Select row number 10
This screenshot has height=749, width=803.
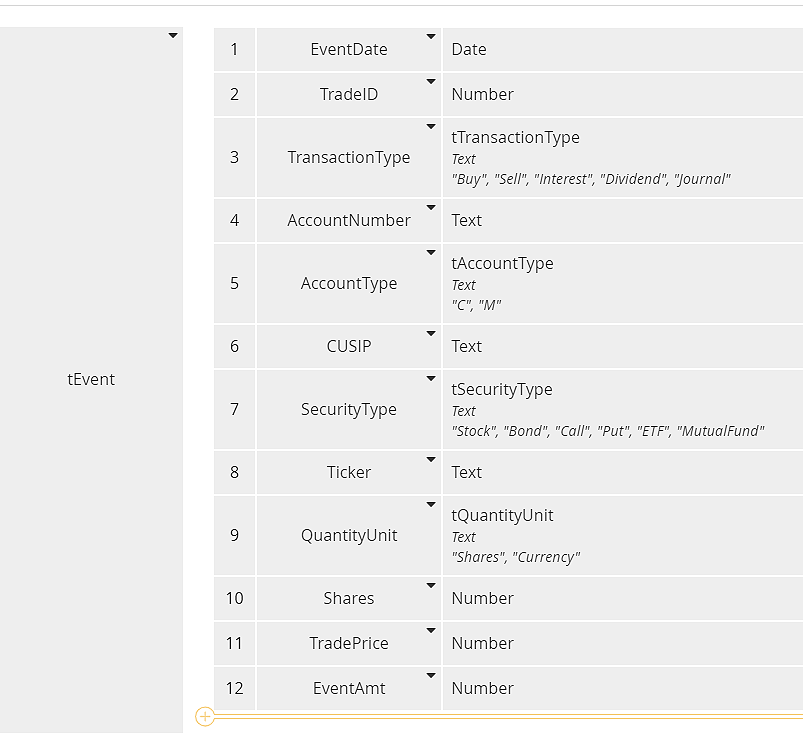pos(234,598)
